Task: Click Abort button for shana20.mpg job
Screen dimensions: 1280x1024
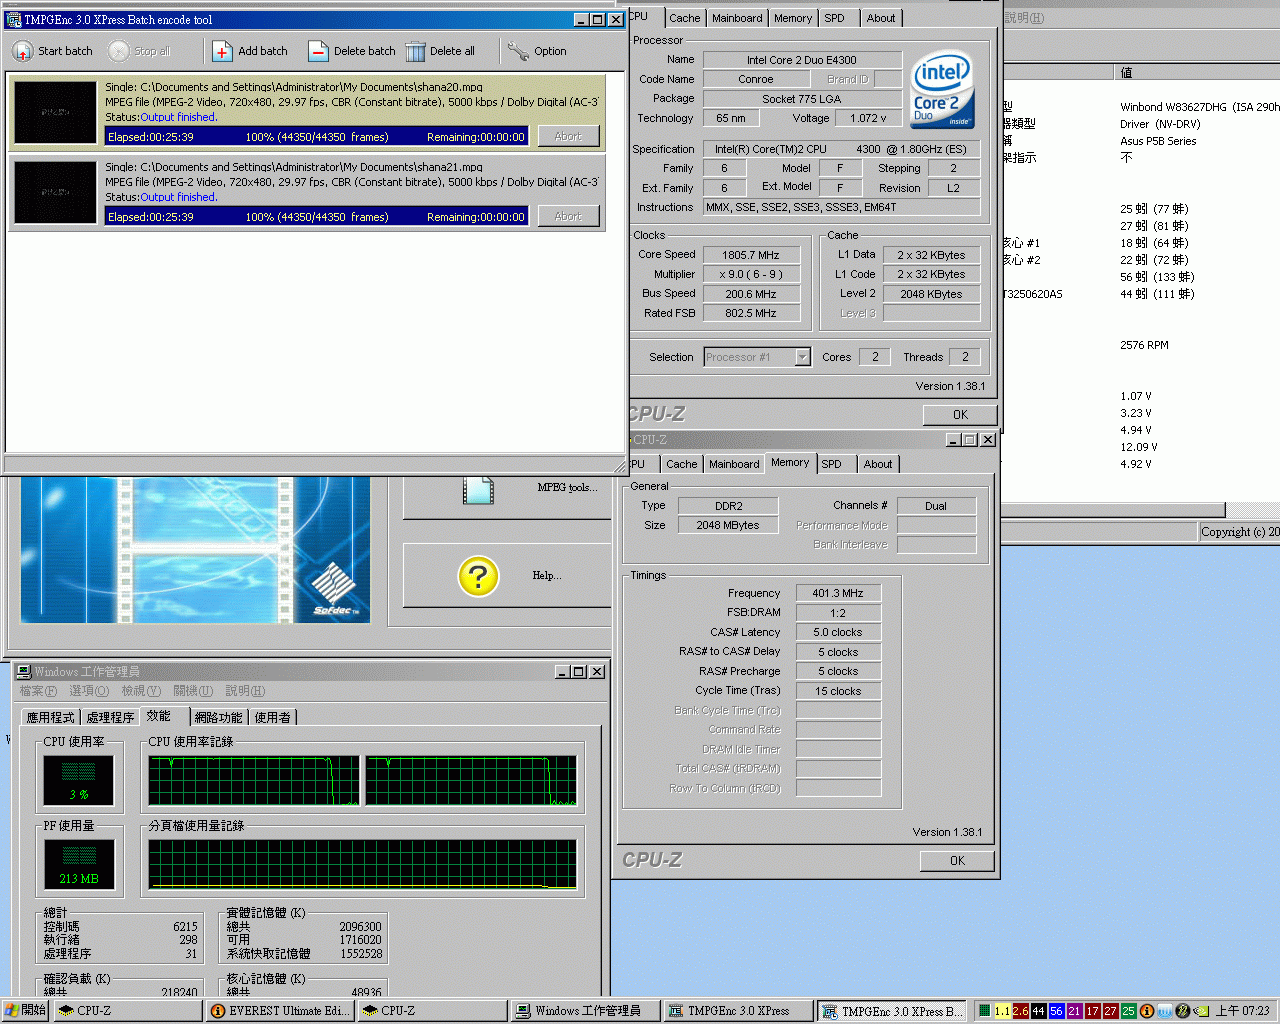Action: click(x=568, y=136)
